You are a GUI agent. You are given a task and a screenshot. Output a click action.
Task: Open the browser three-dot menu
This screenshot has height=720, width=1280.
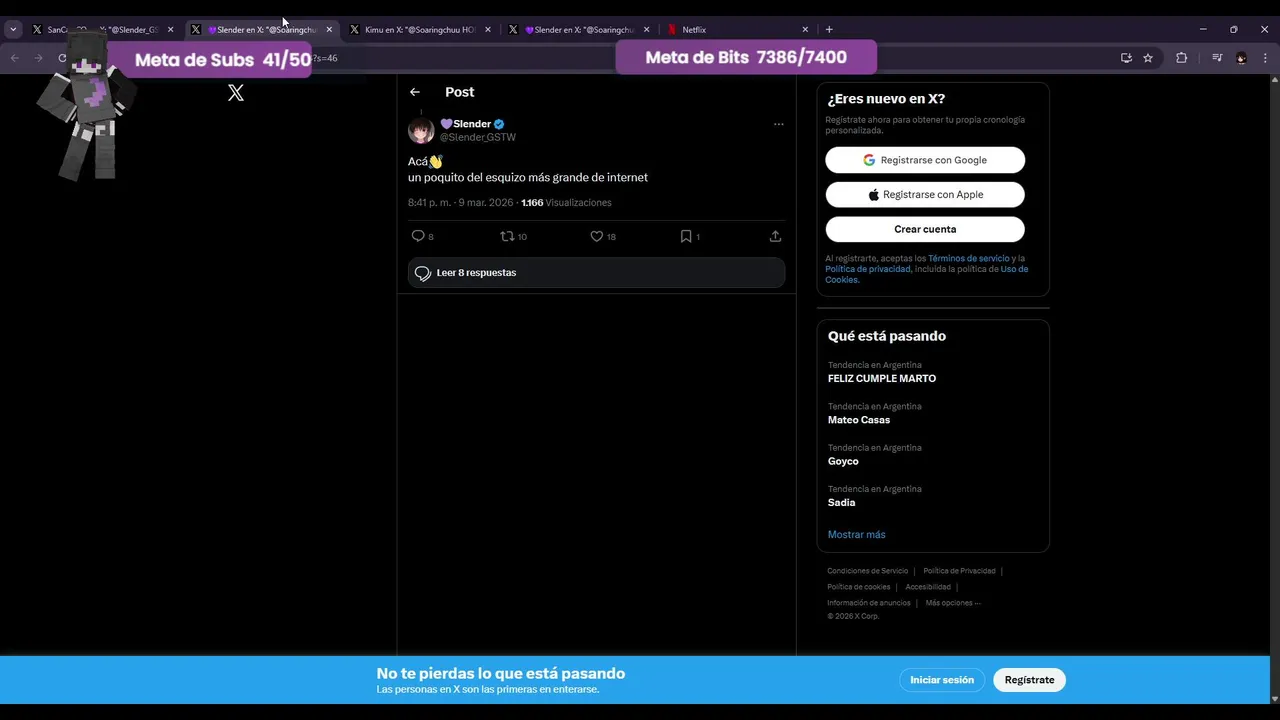(1265, 58)
